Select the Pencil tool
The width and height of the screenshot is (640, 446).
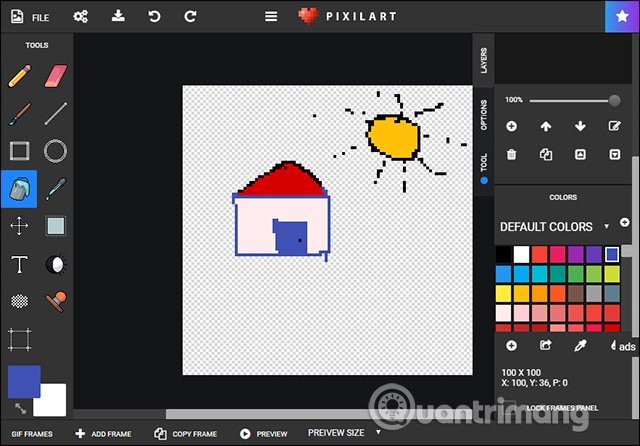tap(19, 76)
